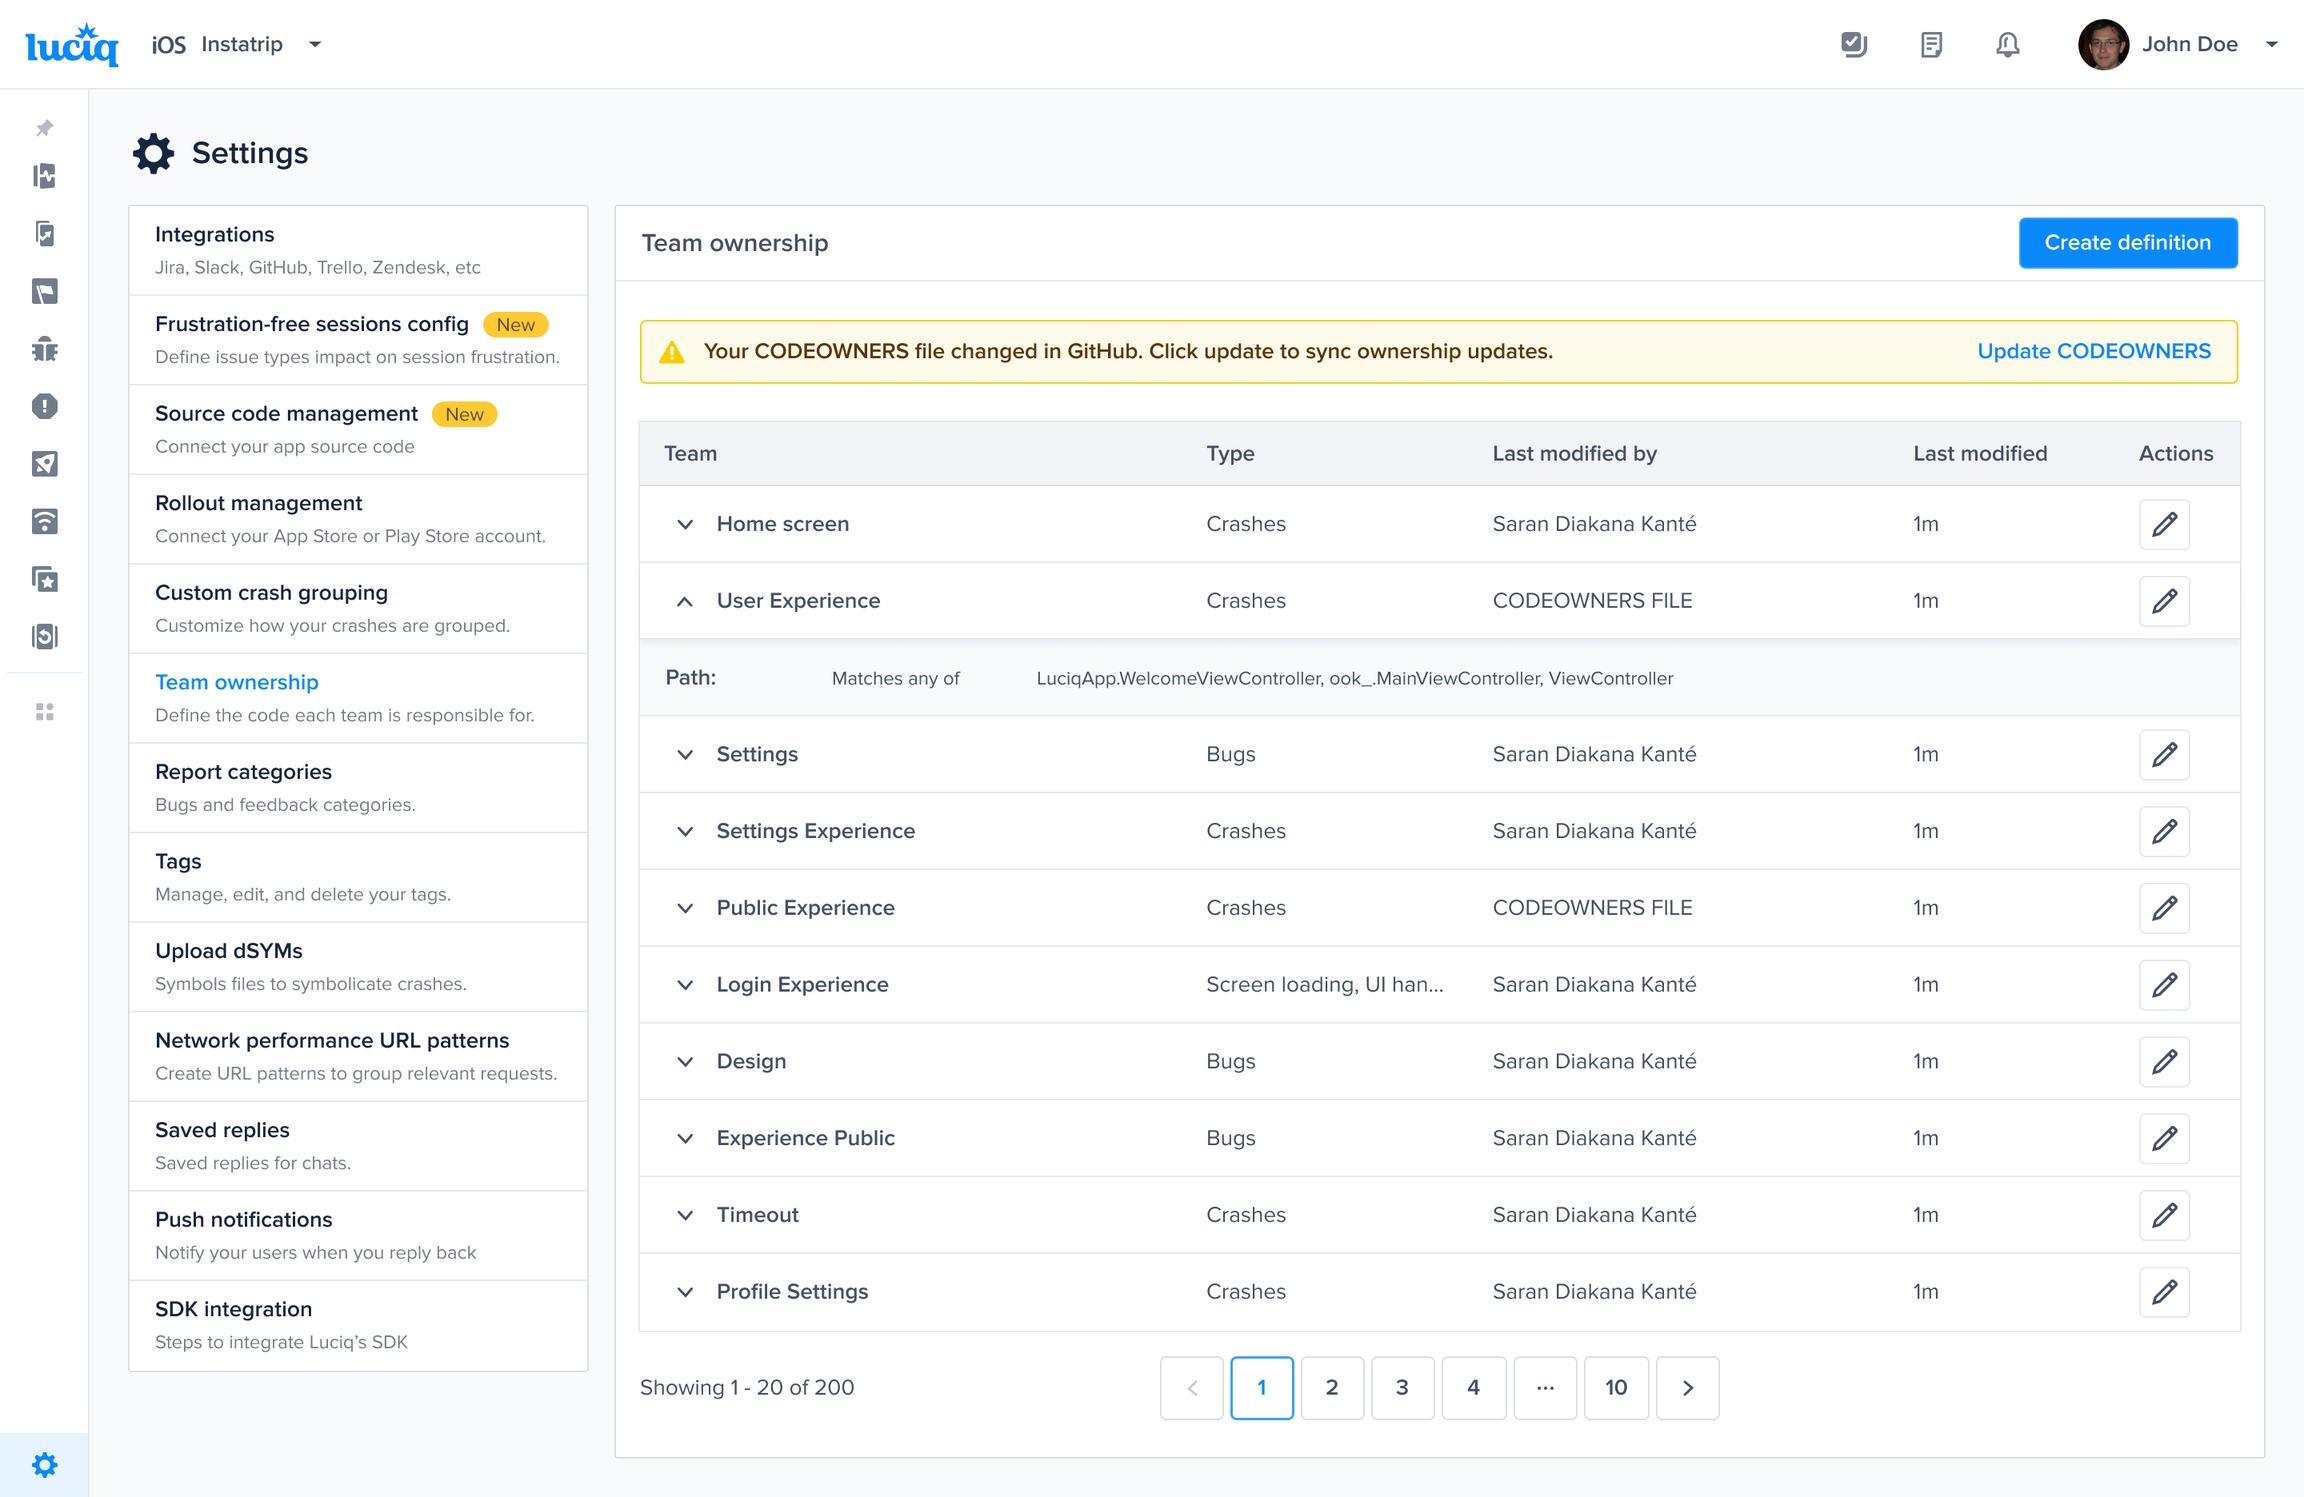Click the pencil icon for Login Experience
This screenshot has width=2304, height=1497.
(2164, 984)
